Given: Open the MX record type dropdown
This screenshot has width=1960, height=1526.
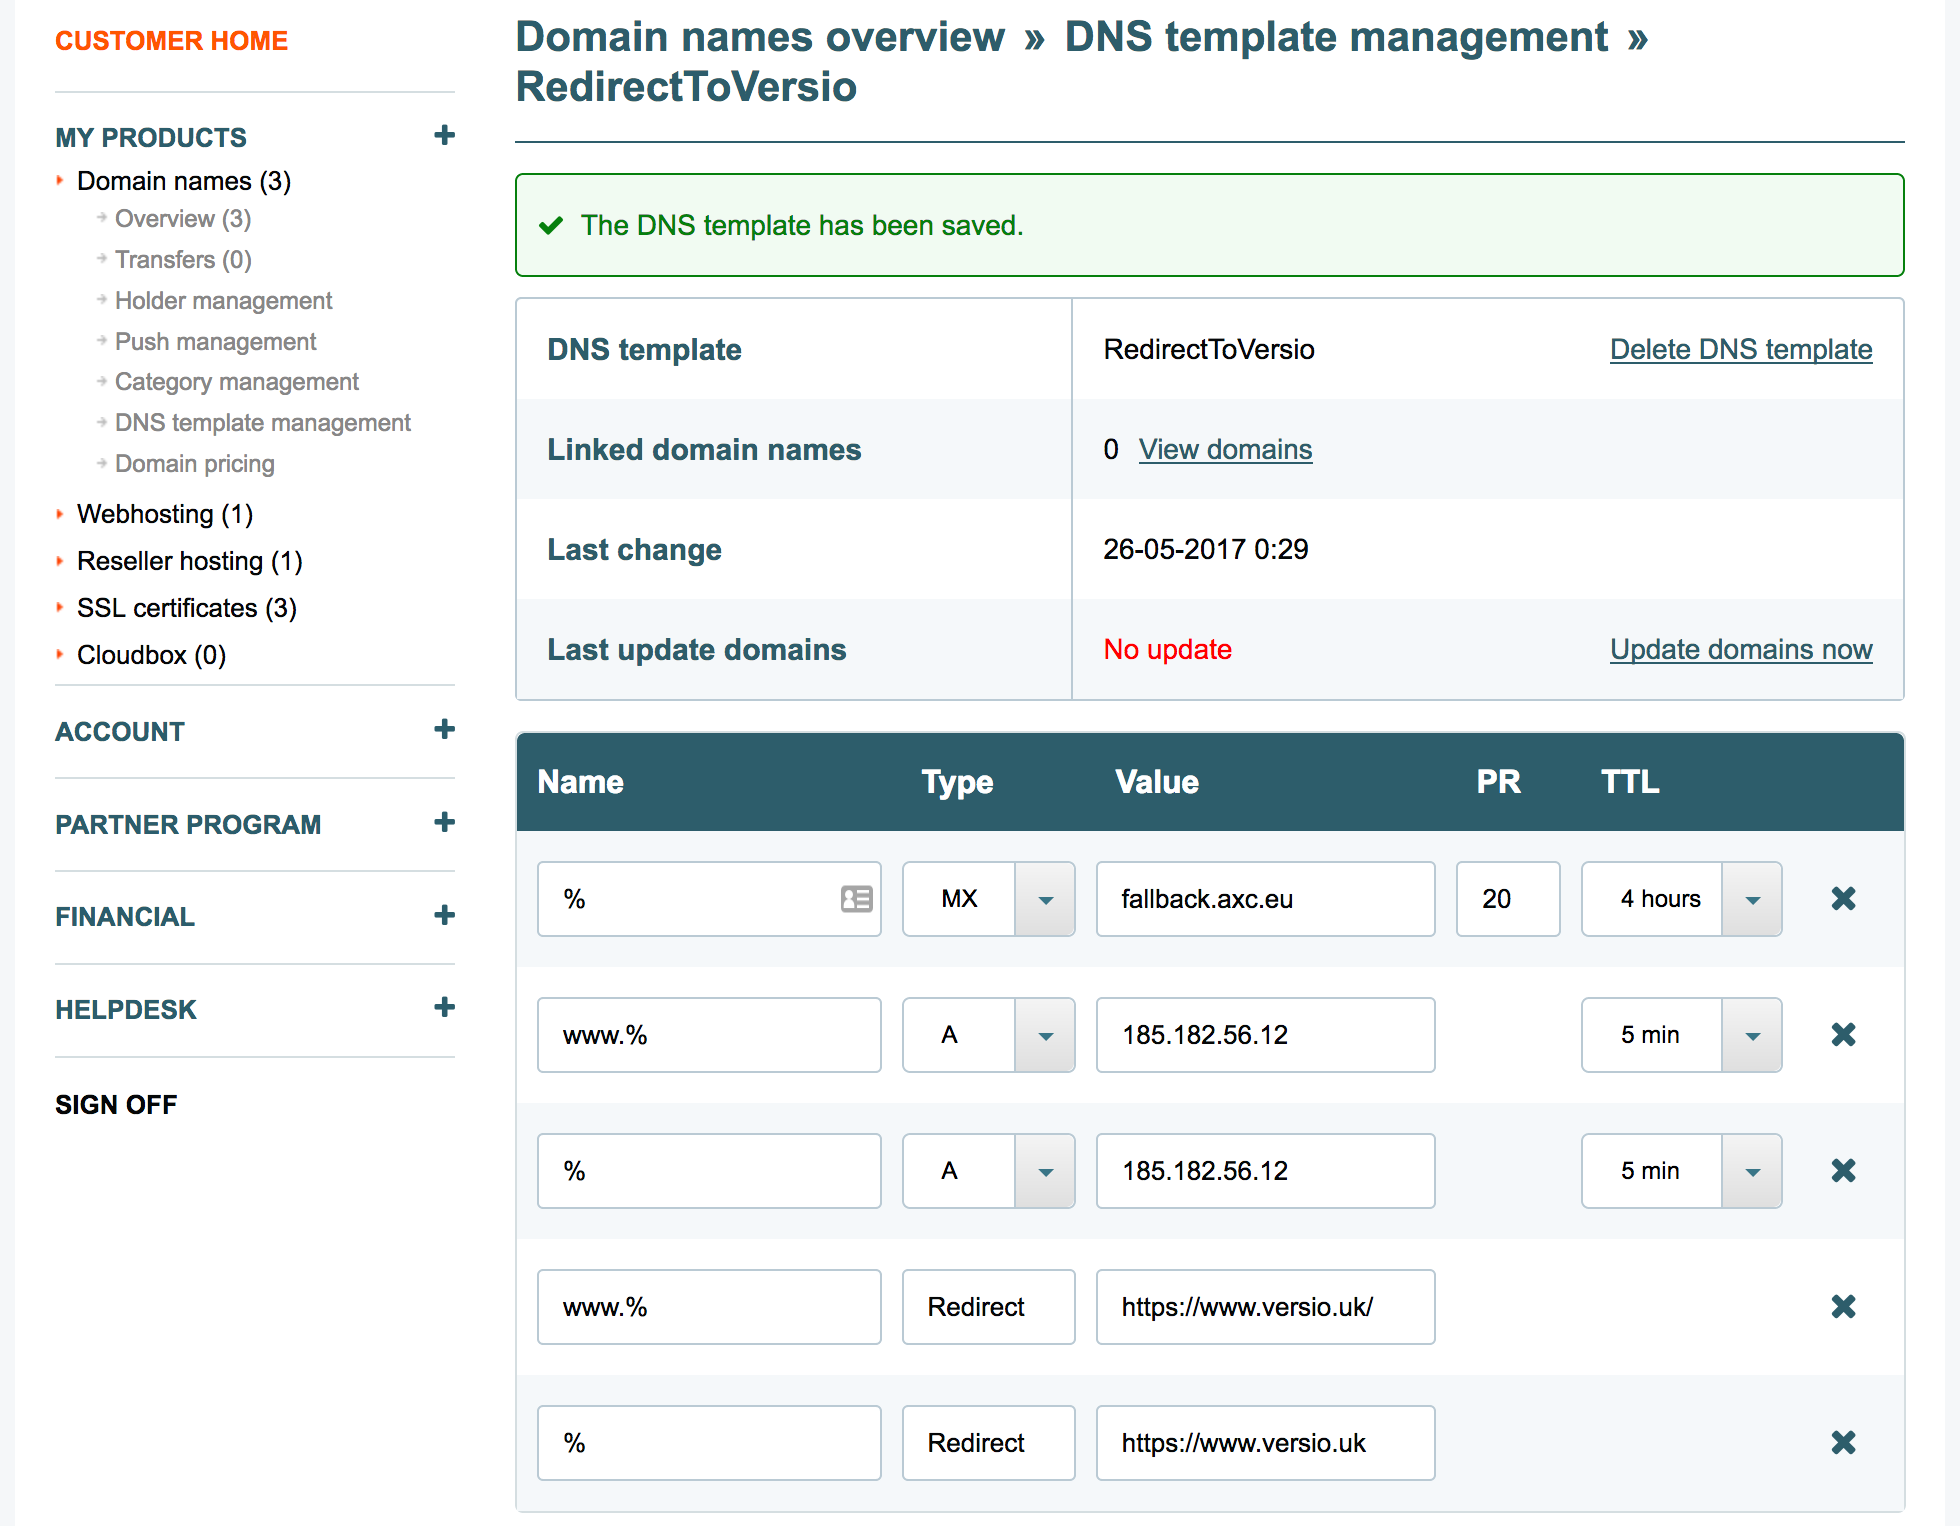Looking at the screenshot, I should click(1045, 899).
